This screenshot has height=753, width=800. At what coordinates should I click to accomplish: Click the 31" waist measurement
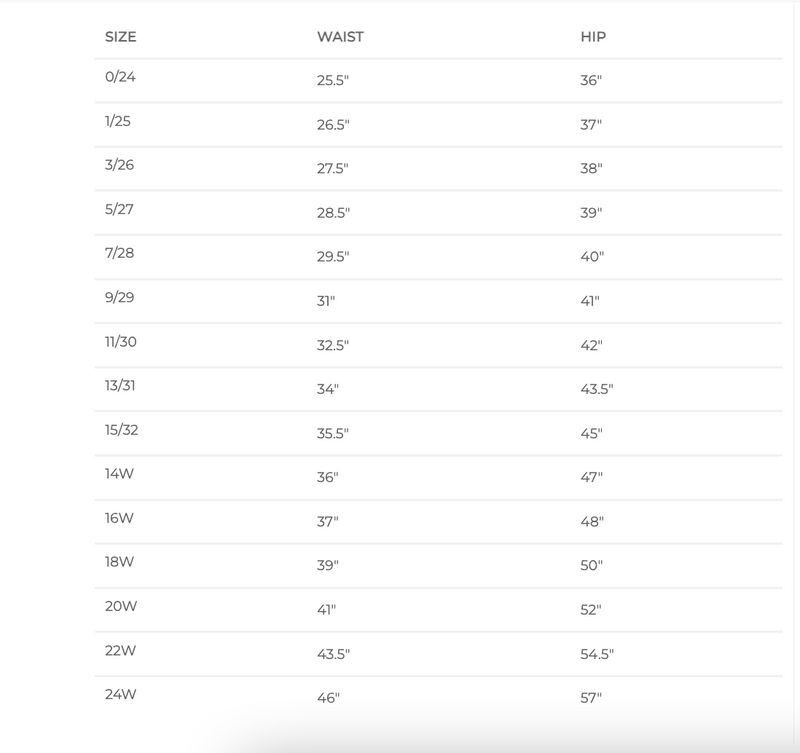328,301
